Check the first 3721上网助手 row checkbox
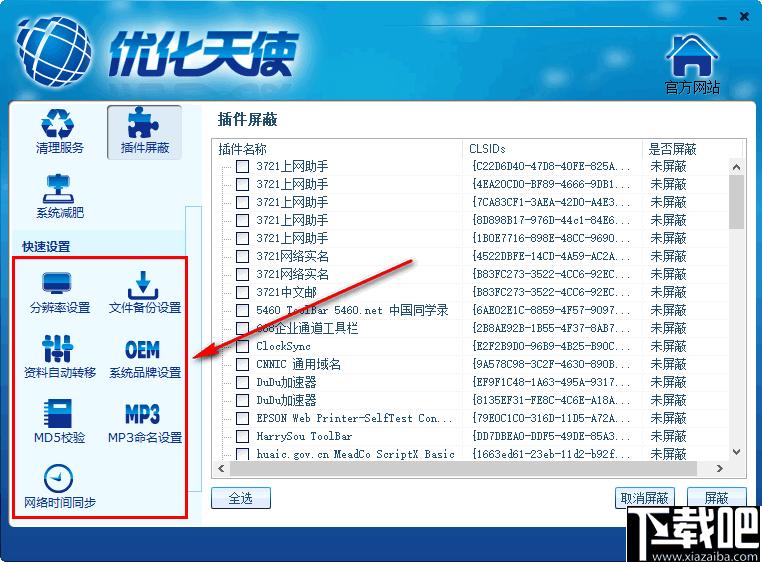Screen dimensions: 762x562 tap(242, 166)
